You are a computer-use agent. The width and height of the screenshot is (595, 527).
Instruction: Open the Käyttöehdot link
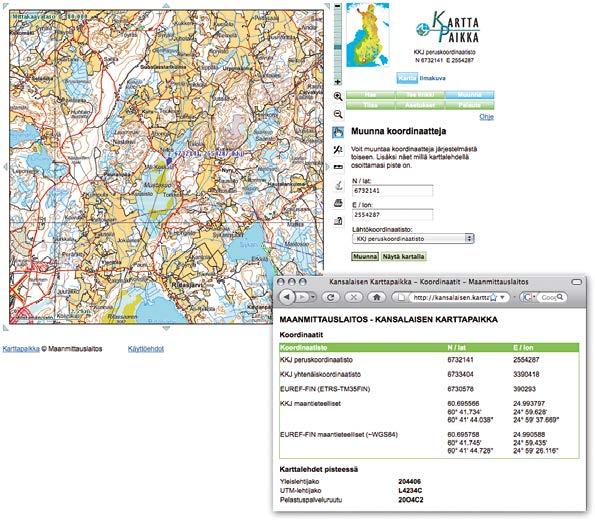click(x=146, y=349)
